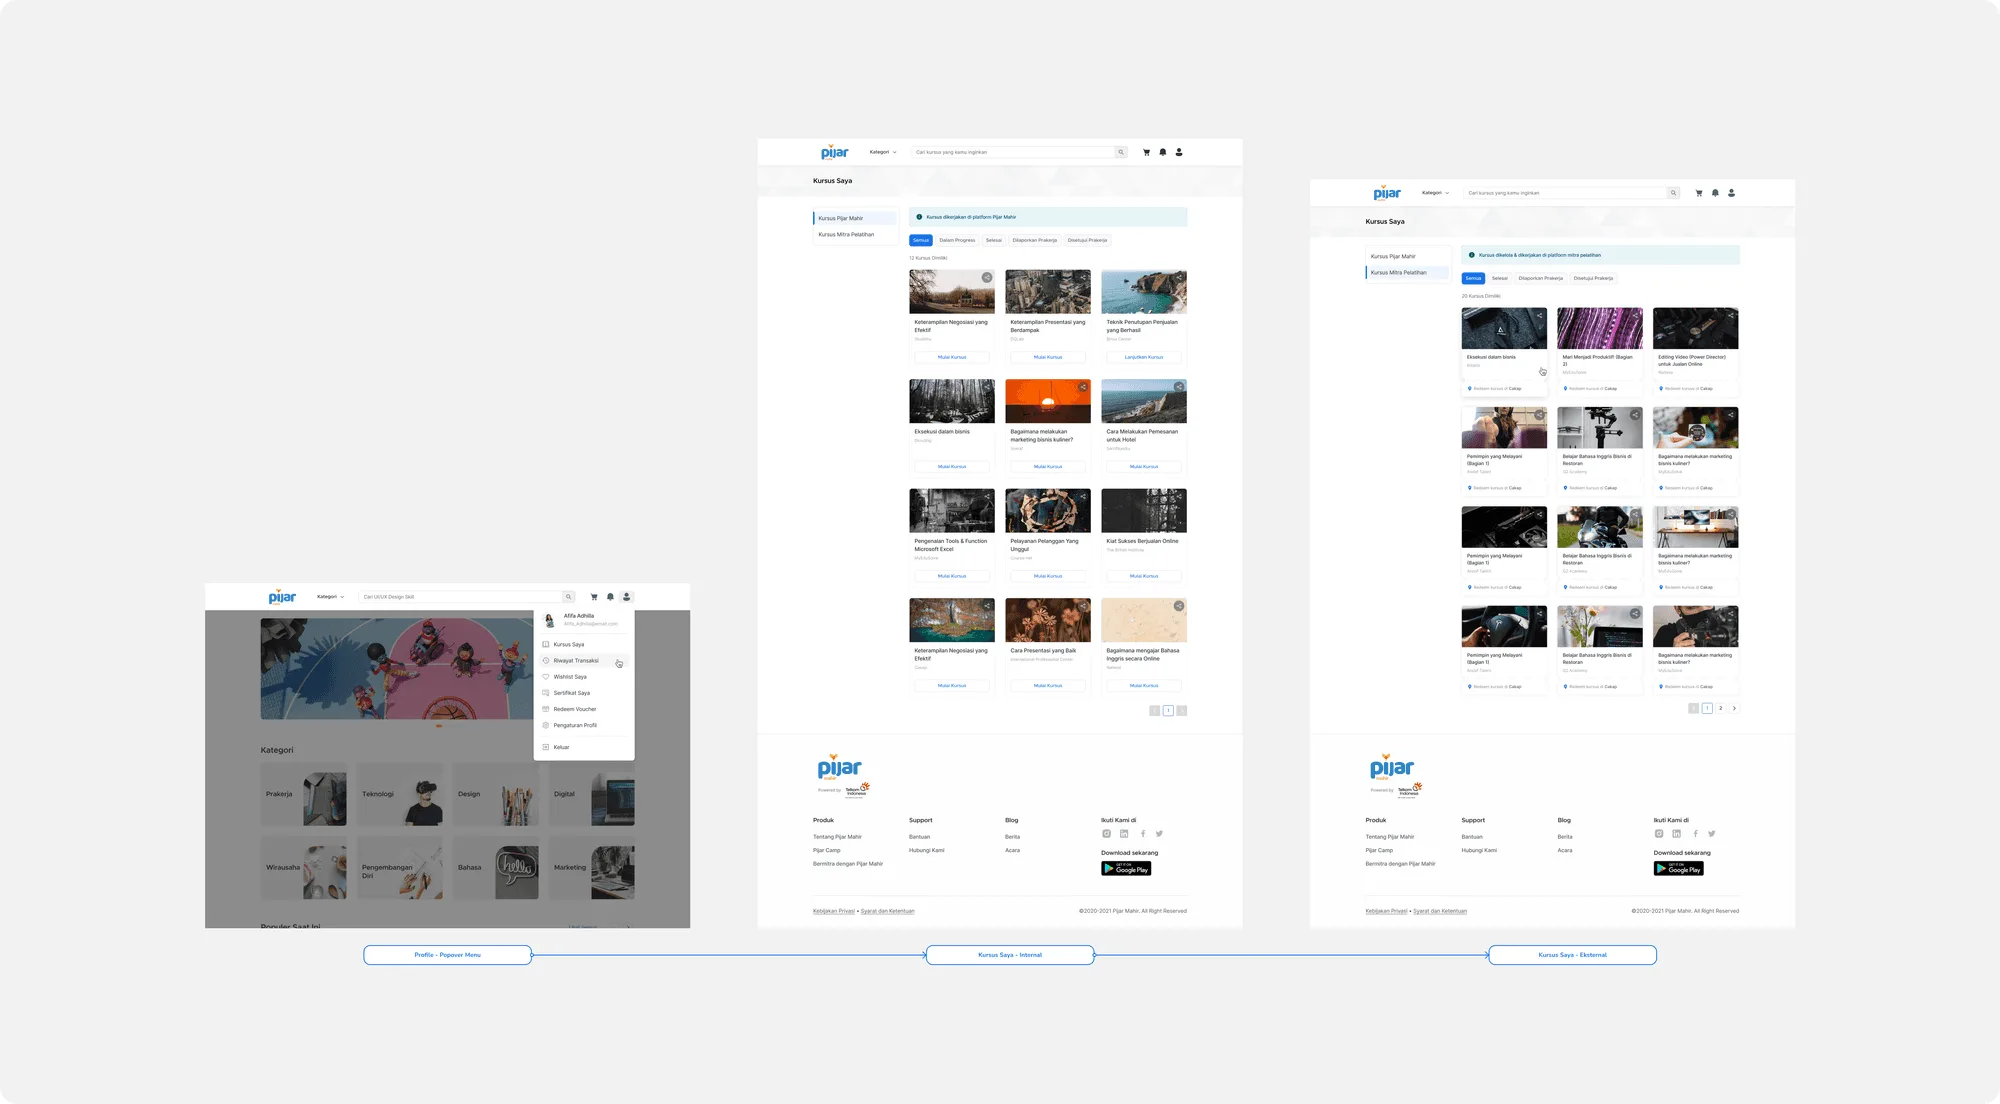Image resolution: width=2000 pixels, height=1104 pixels.
Task: Click share icon on 'Editing Video (Power Director)' card
Action: (1731, 315)
